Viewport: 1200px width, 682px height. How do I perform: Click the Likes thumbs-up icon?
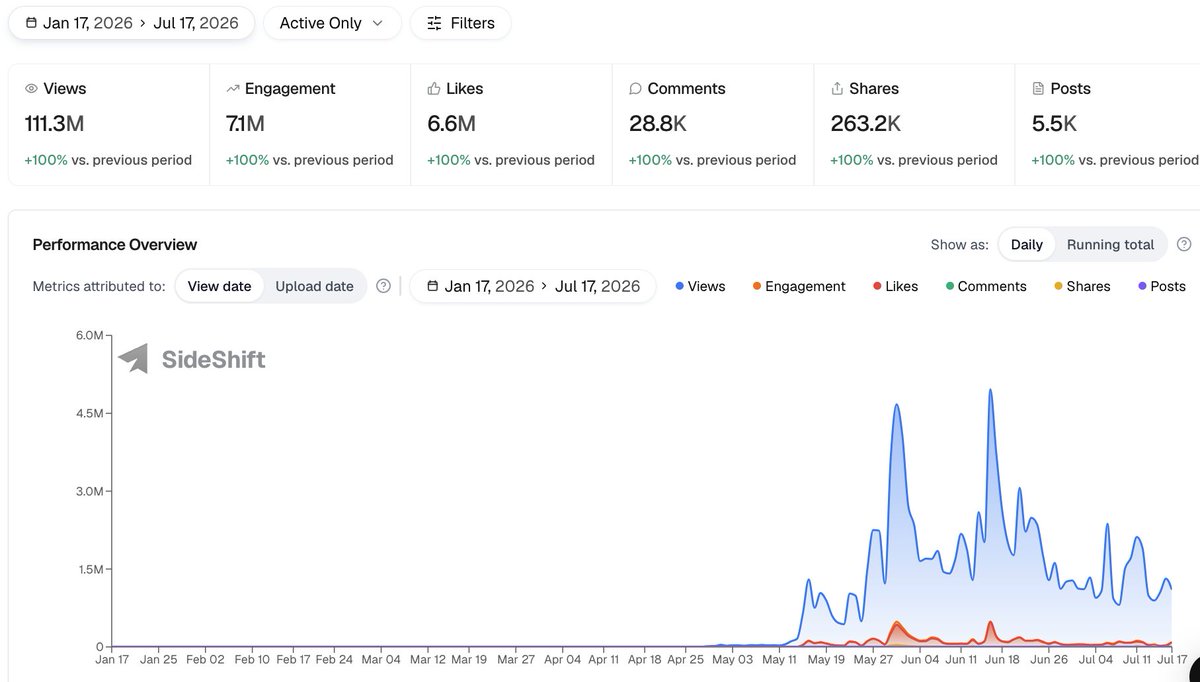(x=434, y=89)
